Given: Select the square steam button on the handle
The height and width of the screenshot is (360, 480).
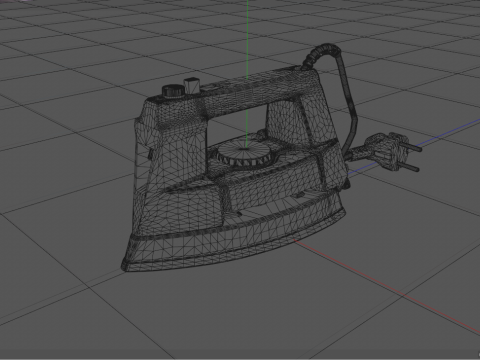Looking at the screenshot, I should click(192, 85).
